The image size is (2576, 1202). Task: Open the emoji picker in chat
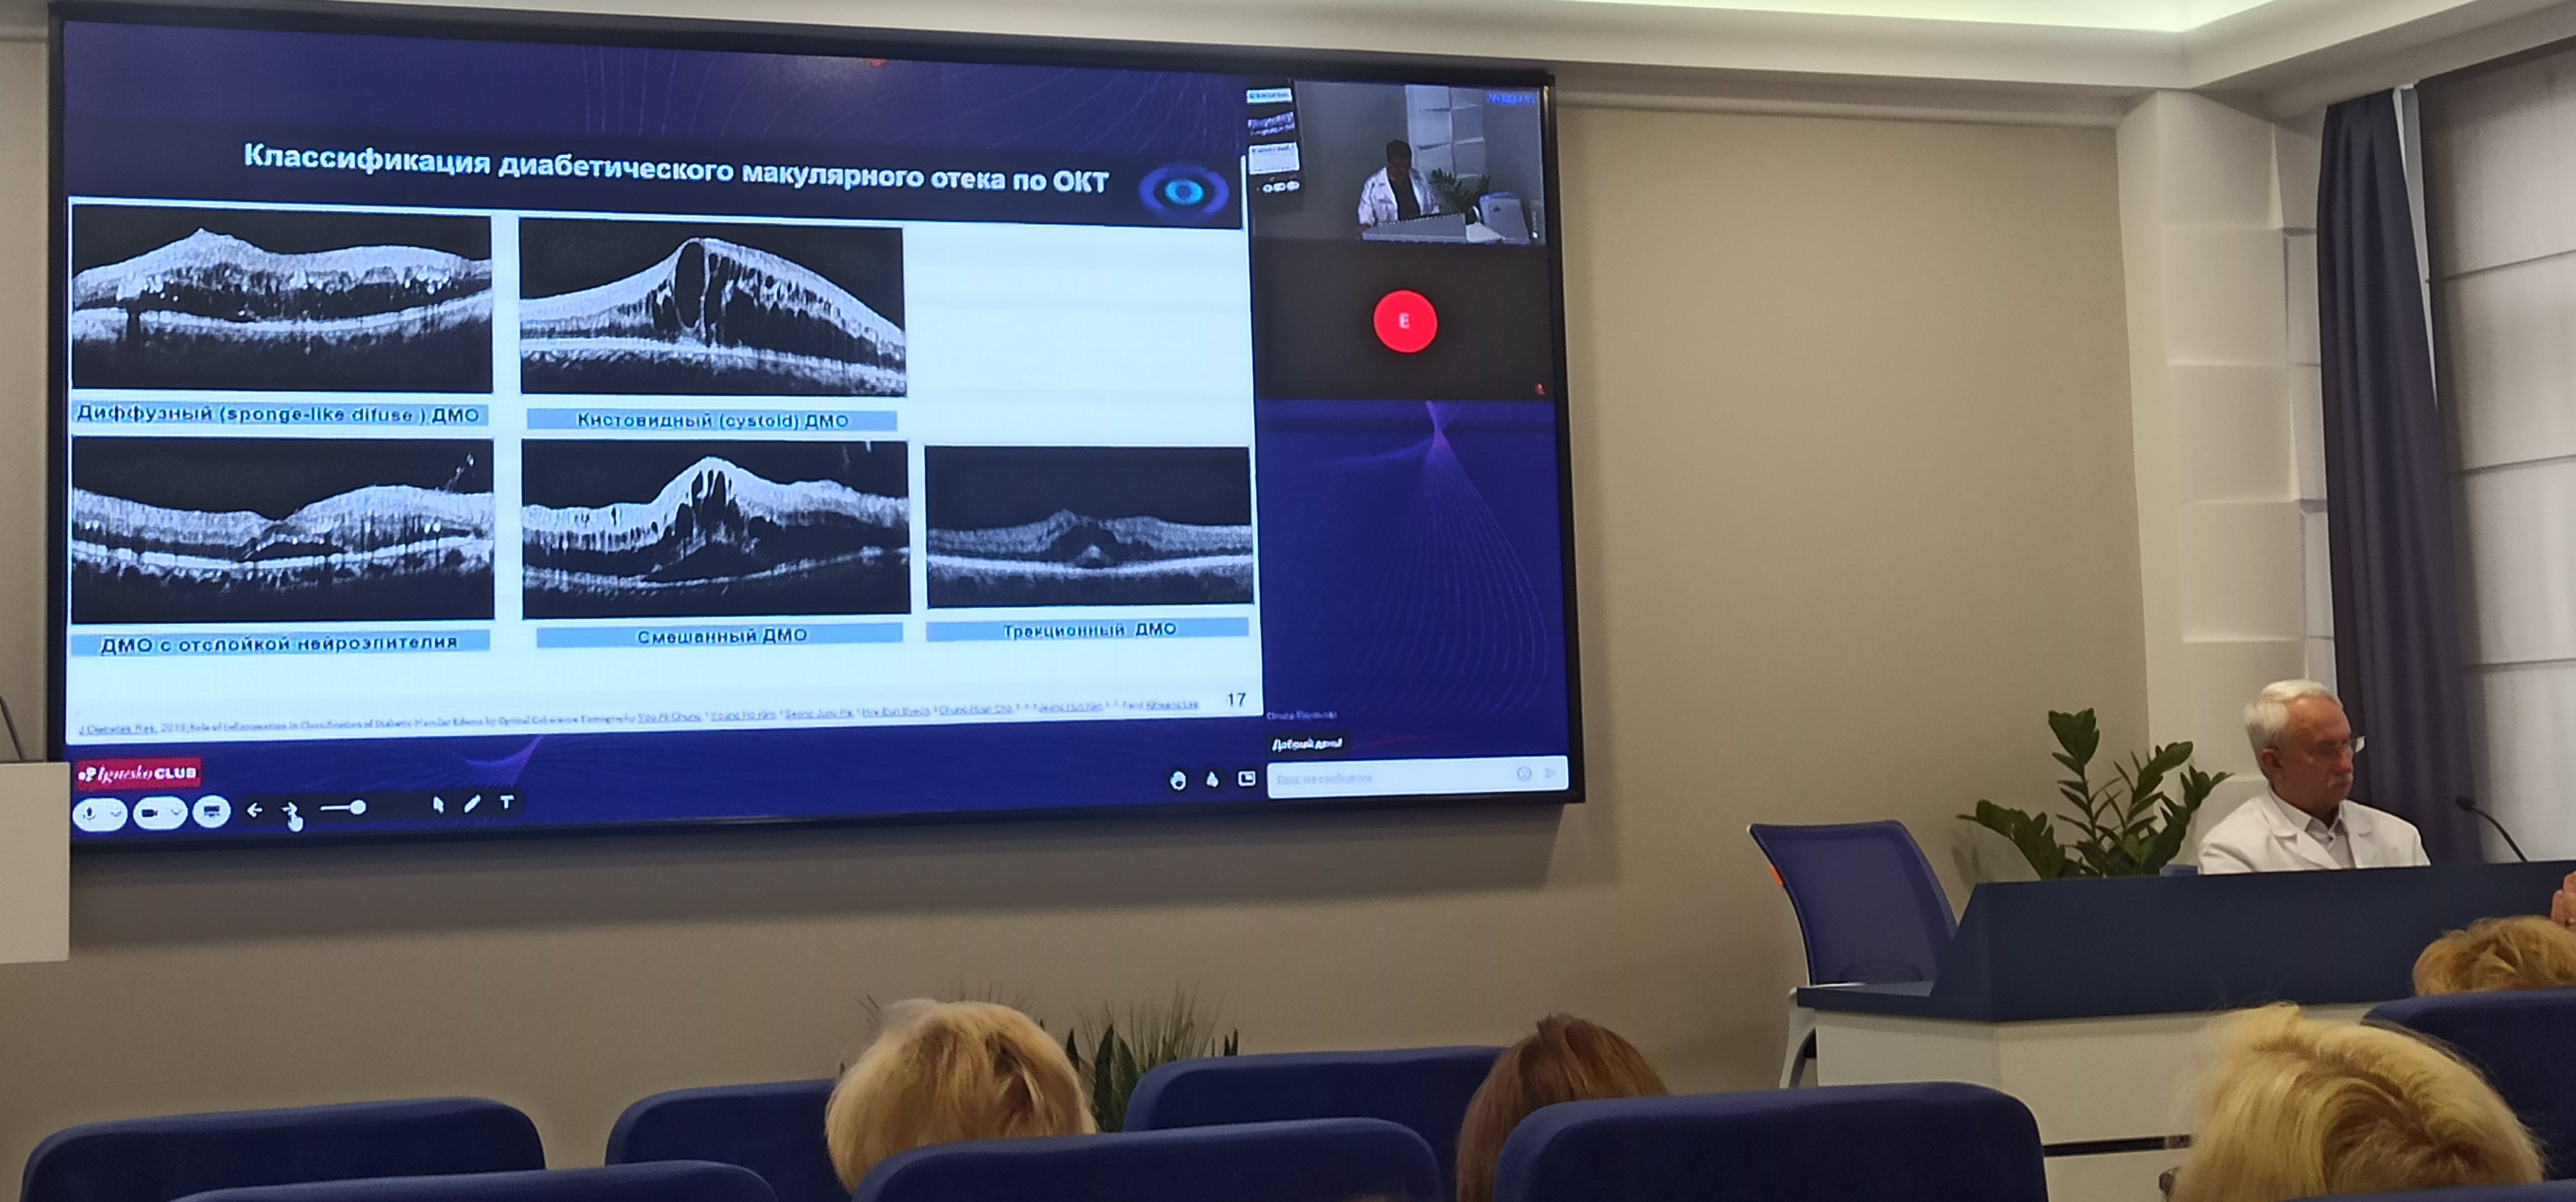(x=1524, y=773)
